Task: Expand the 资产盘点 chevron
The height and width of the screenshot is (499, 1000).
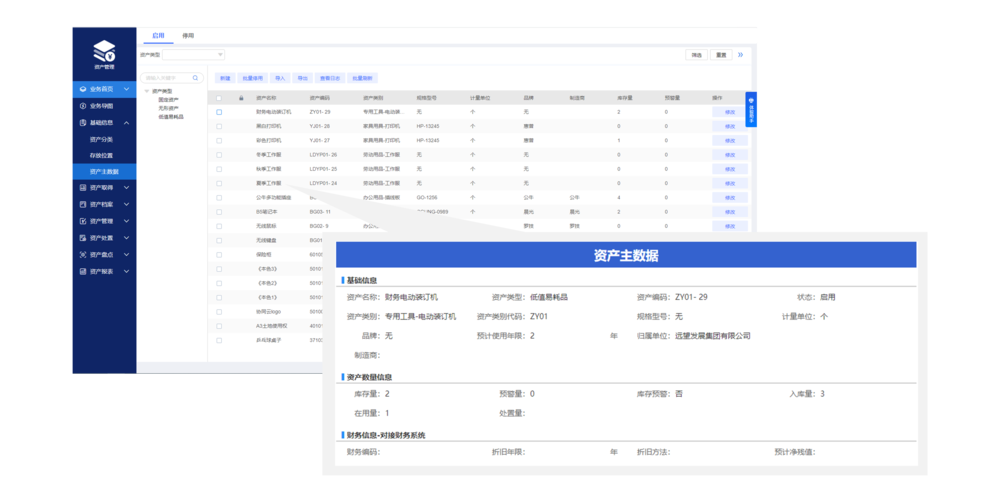Action: click(126, 255)
